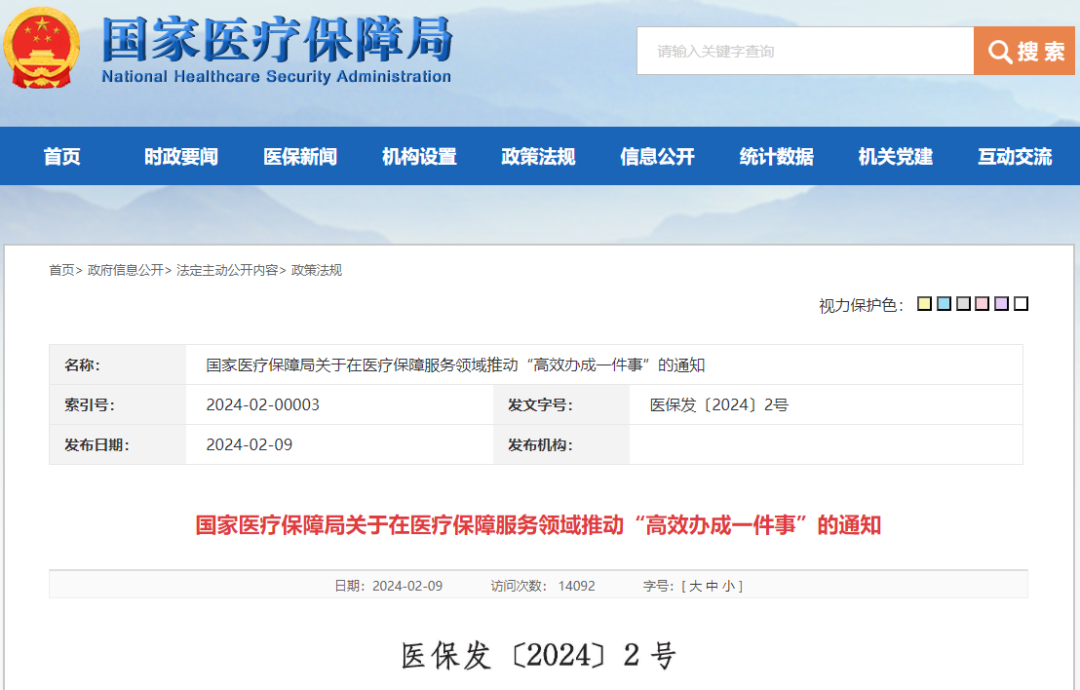The image size is (1080, 690).
Task: Set font size to 大
Action: tap(695, 586)
